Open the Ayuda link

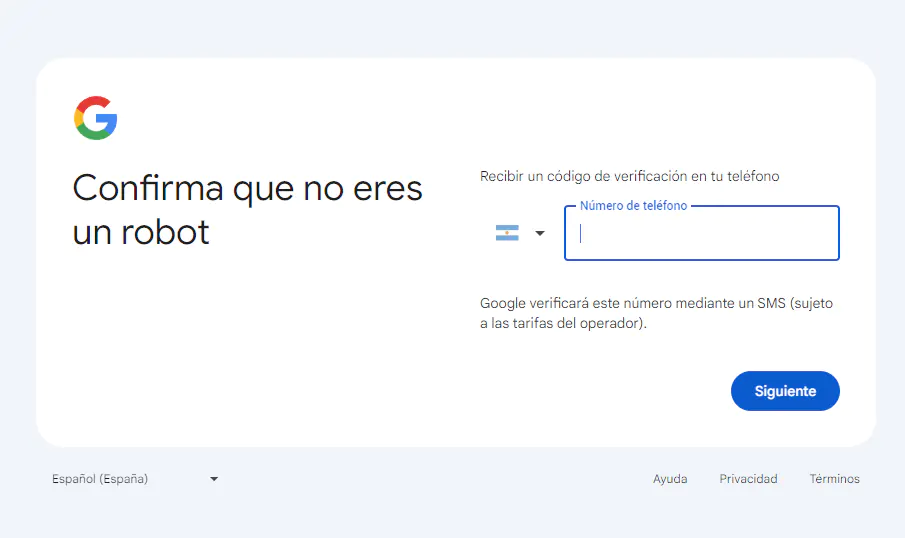click(670, 479)
